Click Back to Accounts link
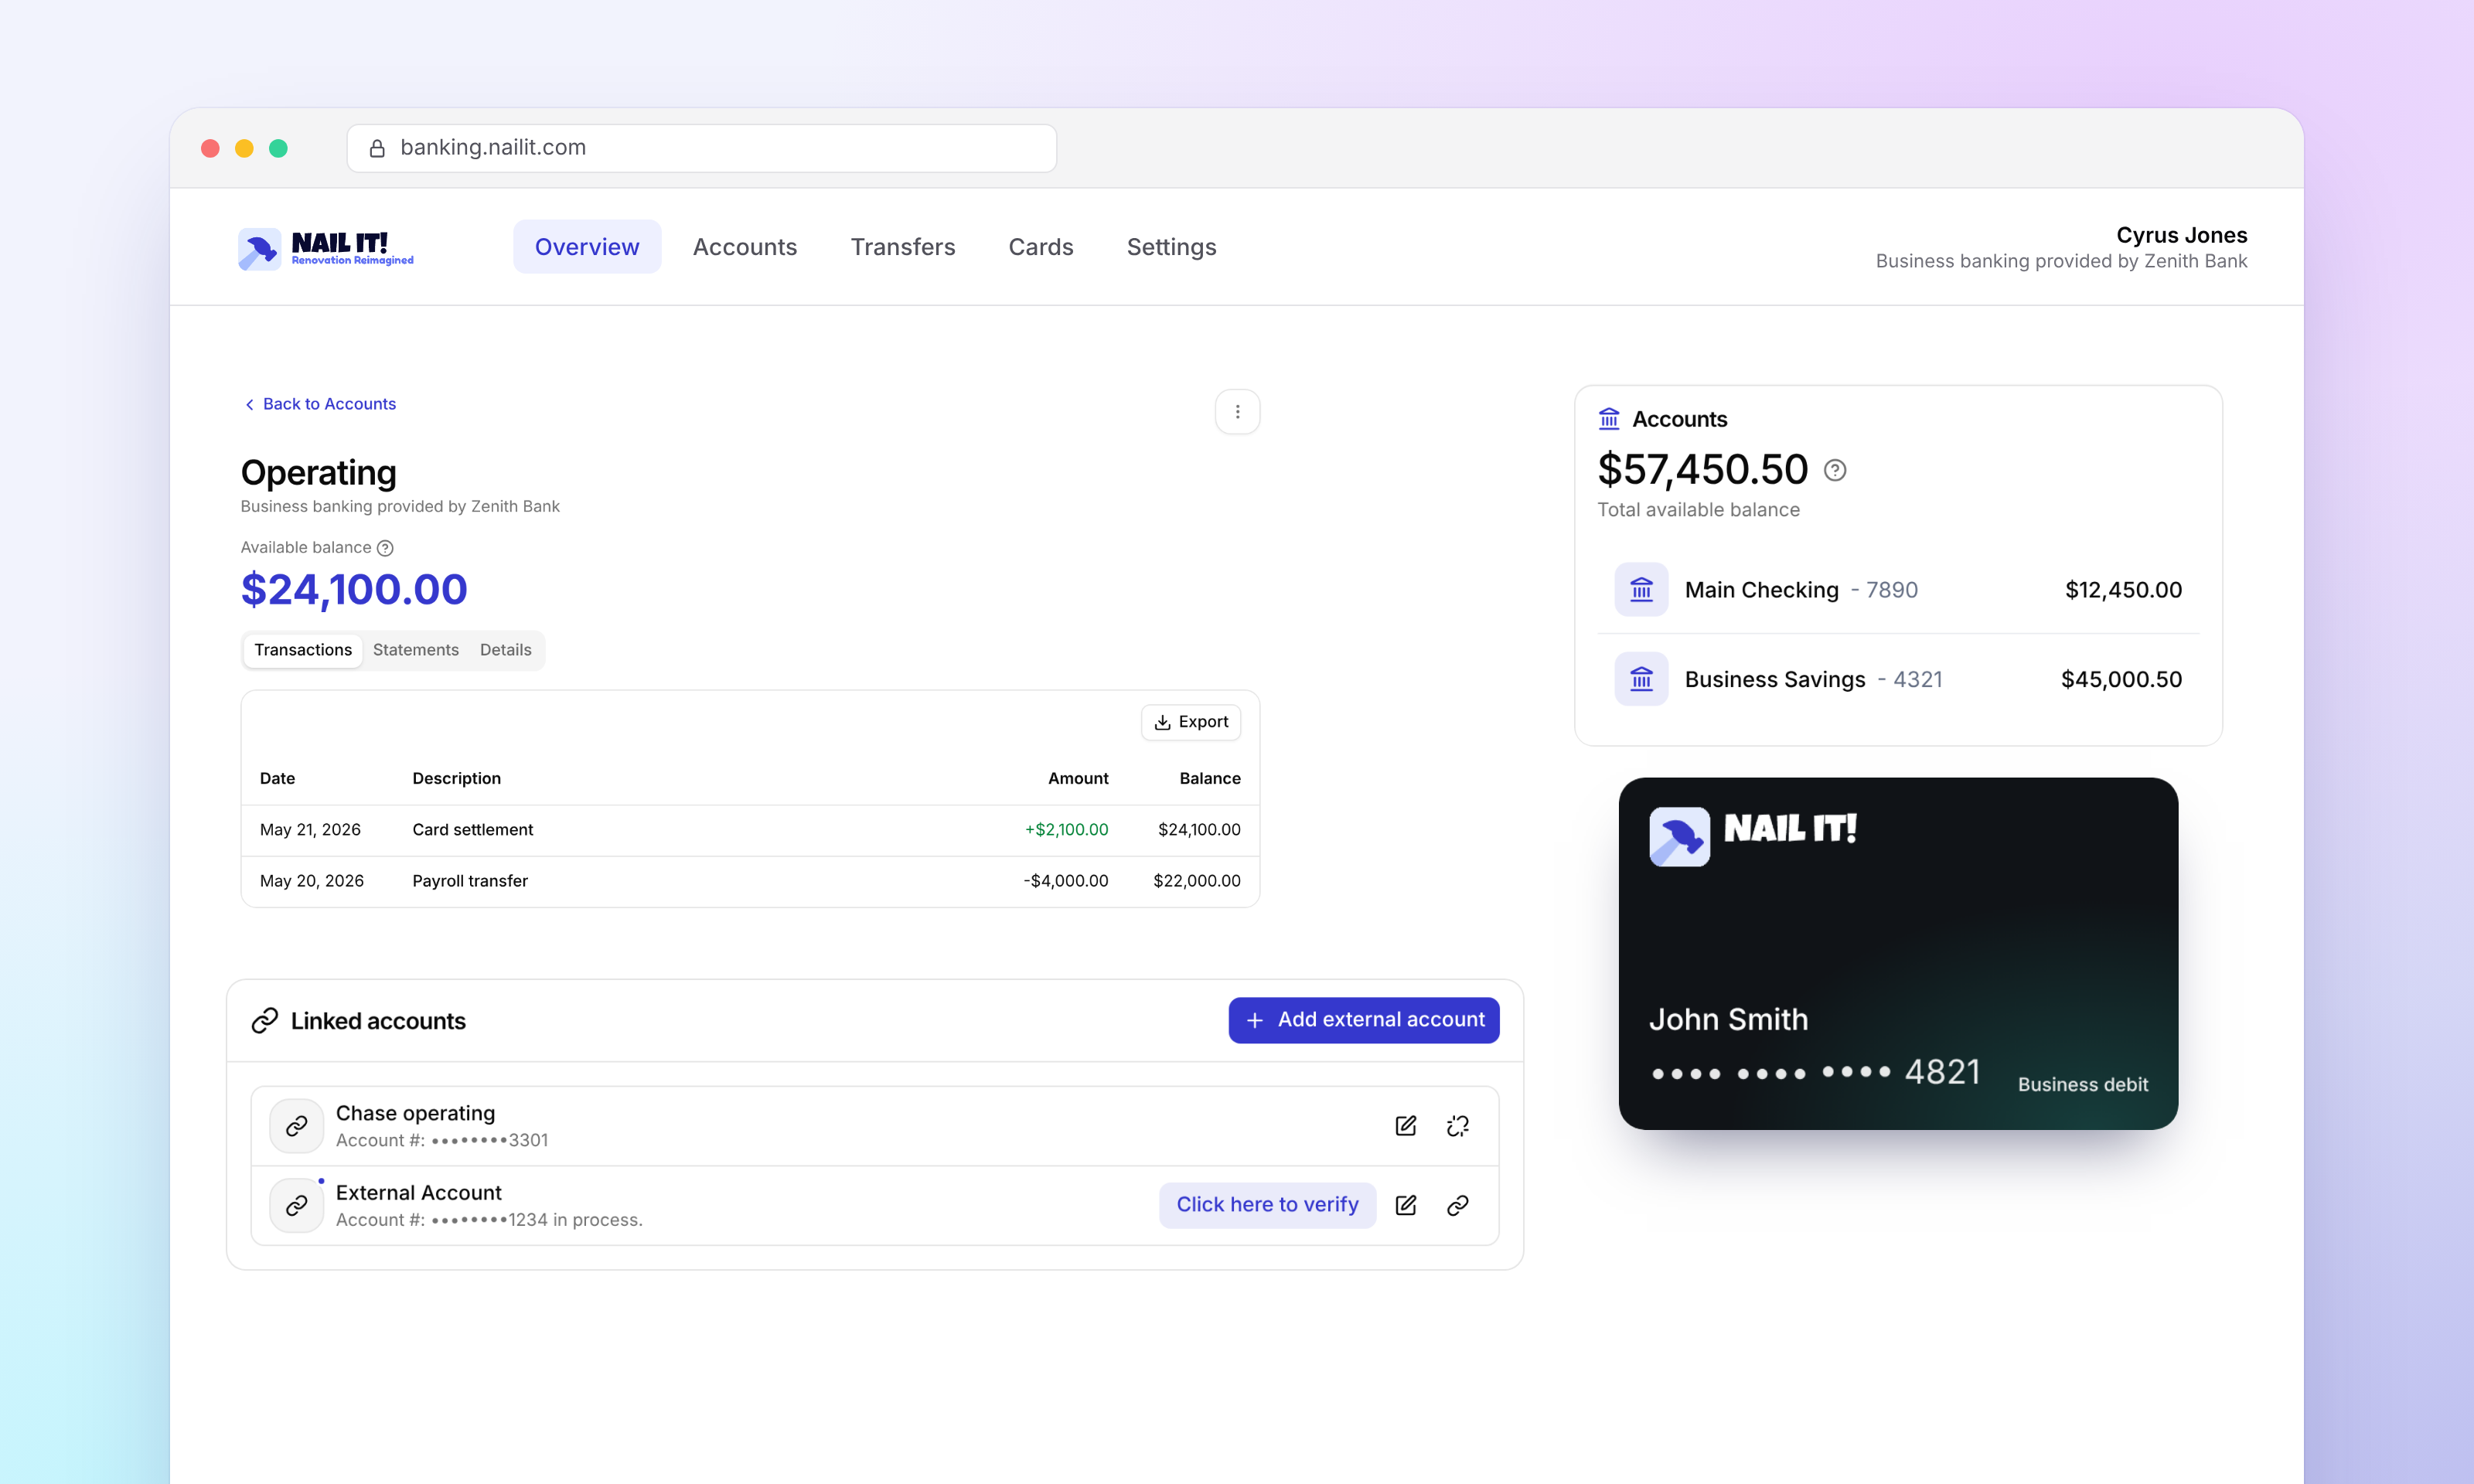Viewport: 2474px width, 1484px height. coord(320,404)
